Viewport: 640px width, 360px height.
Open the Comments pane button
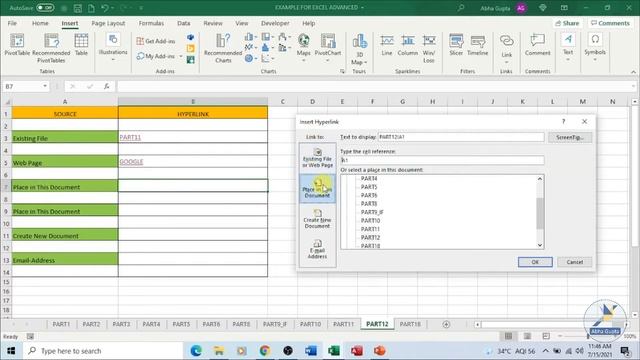pos(610,23)
